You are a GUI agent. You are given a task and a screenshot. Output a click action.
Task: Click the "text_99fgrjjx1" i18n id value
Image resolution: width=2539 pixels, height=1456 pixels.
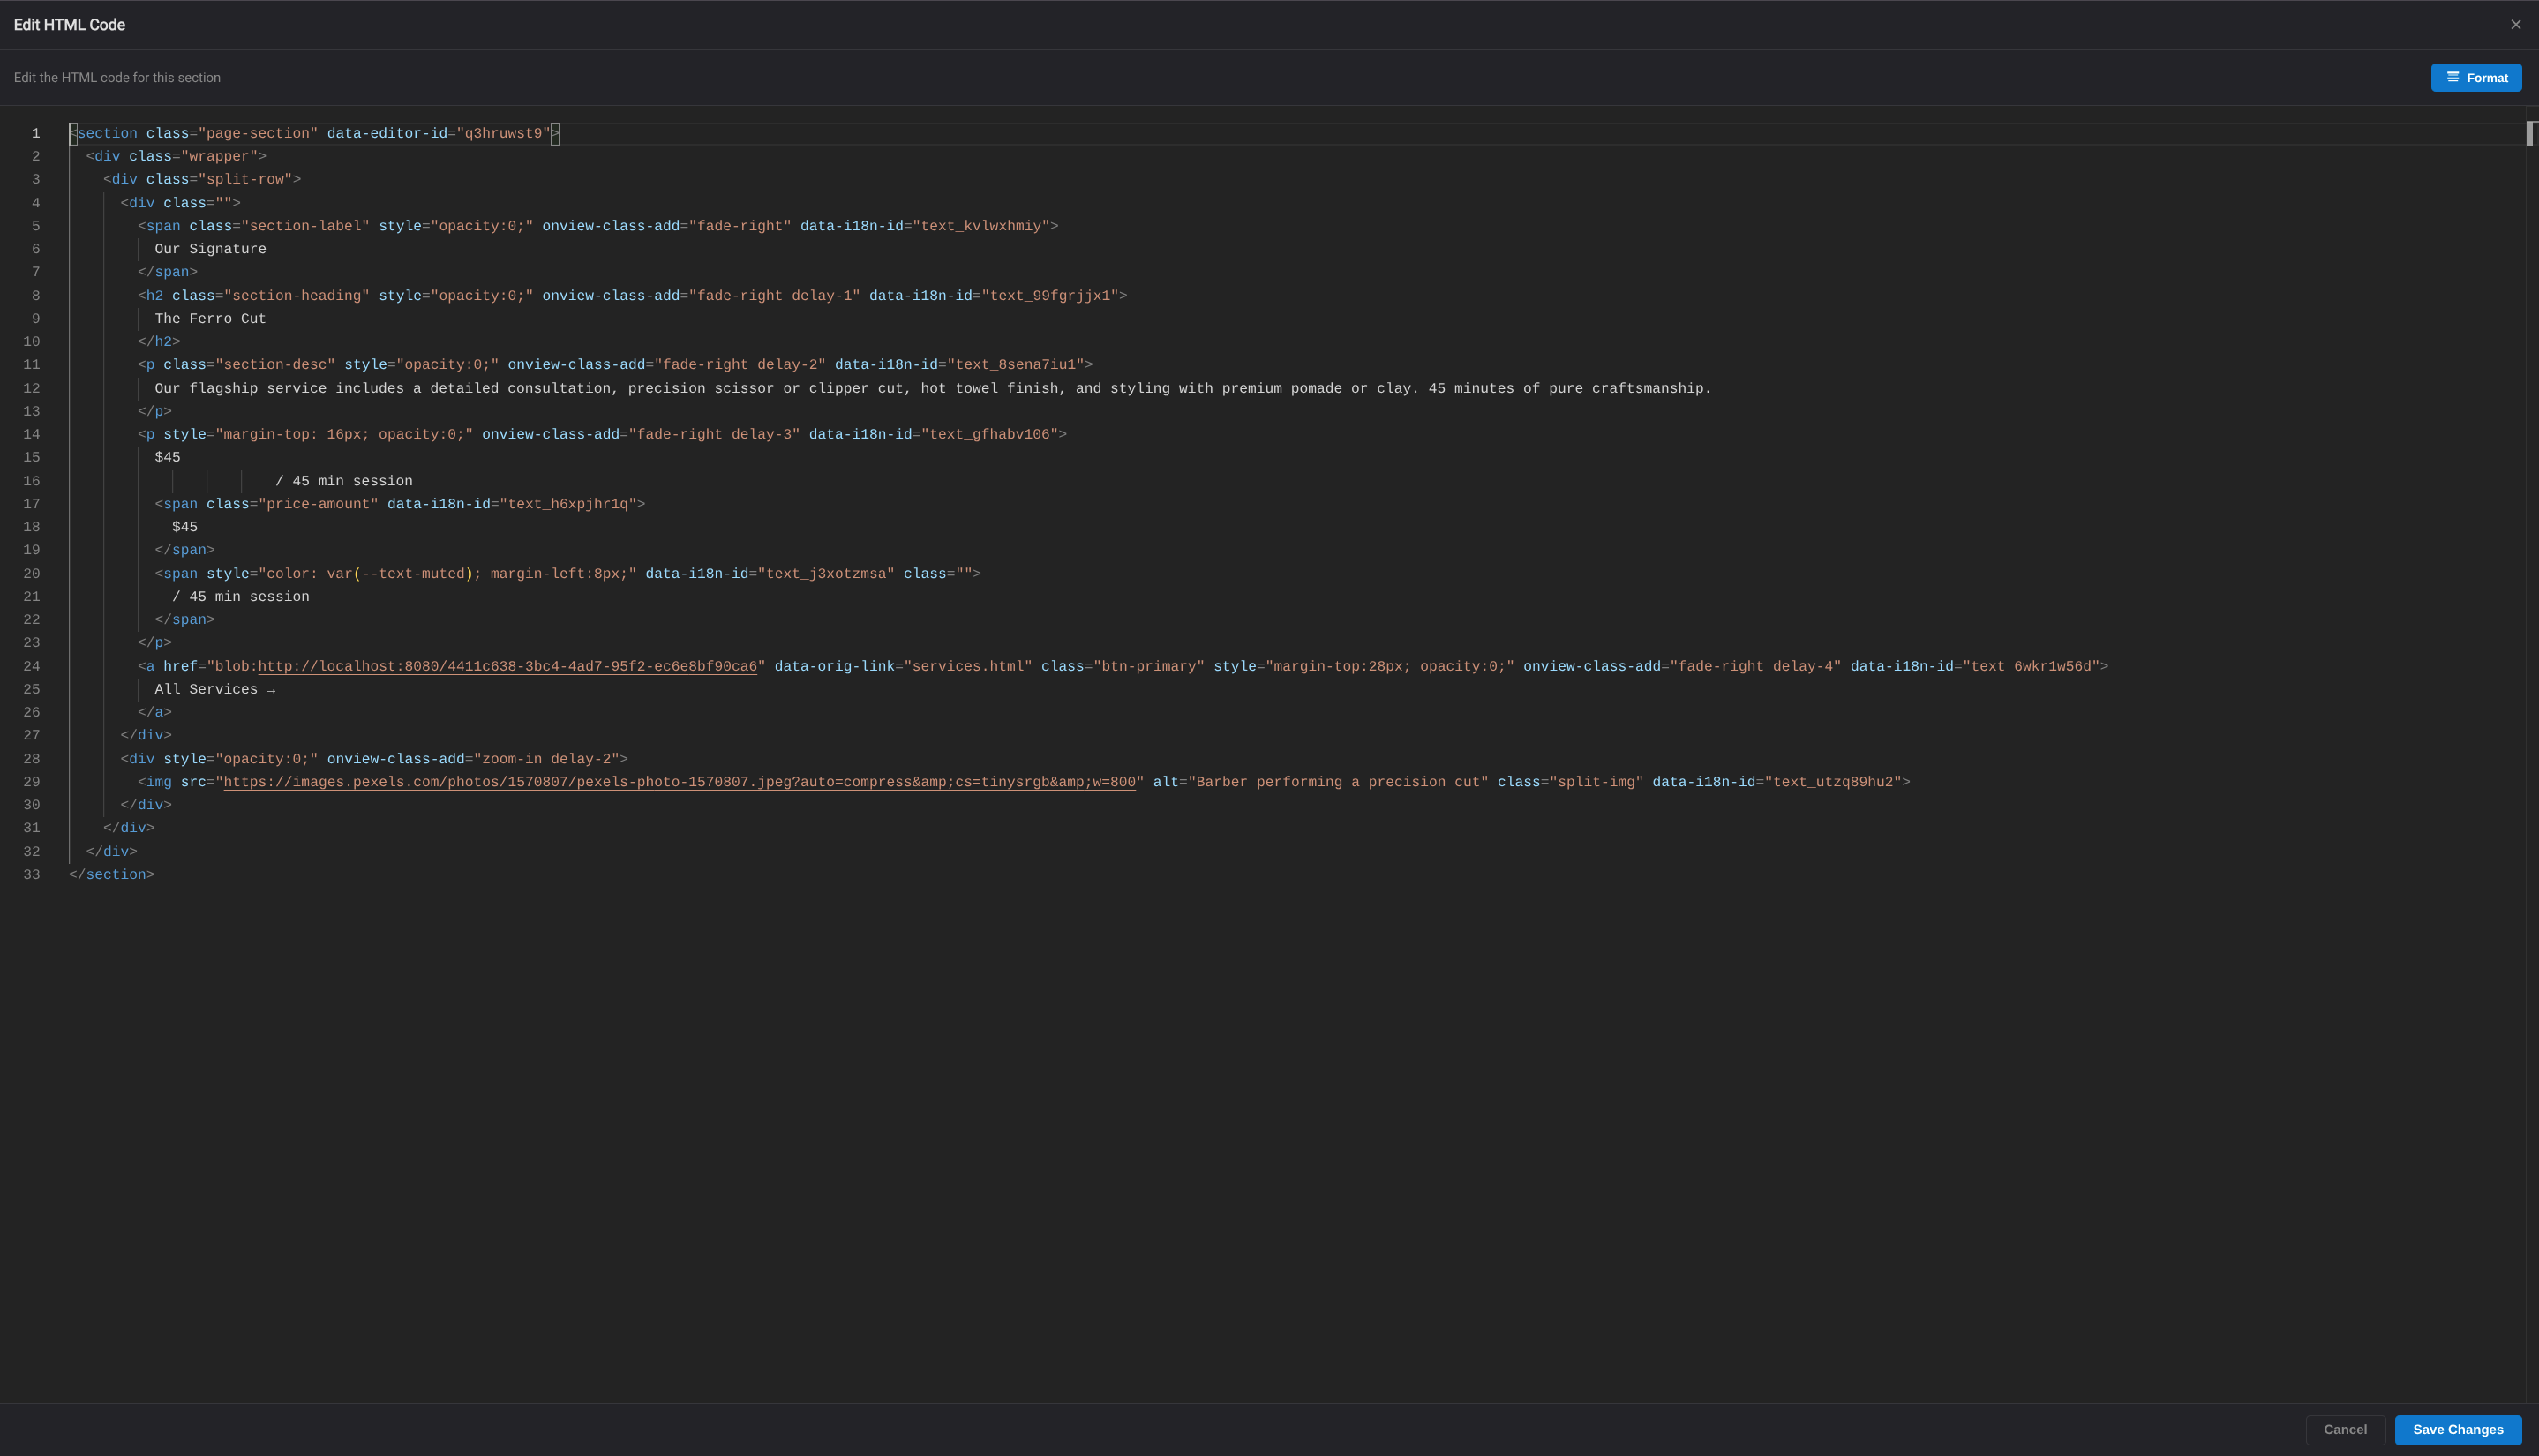(x=1050, y=296)
